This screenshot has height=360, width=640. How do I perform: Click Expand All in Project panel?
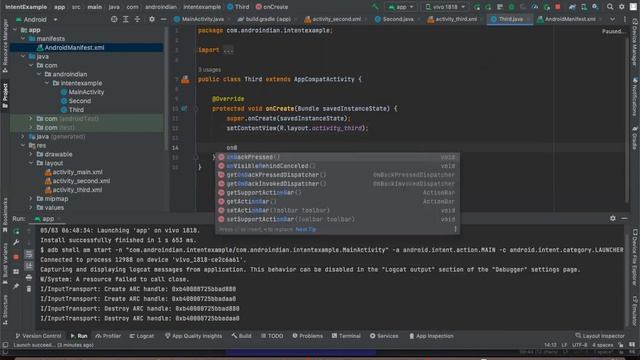[126, 19]
